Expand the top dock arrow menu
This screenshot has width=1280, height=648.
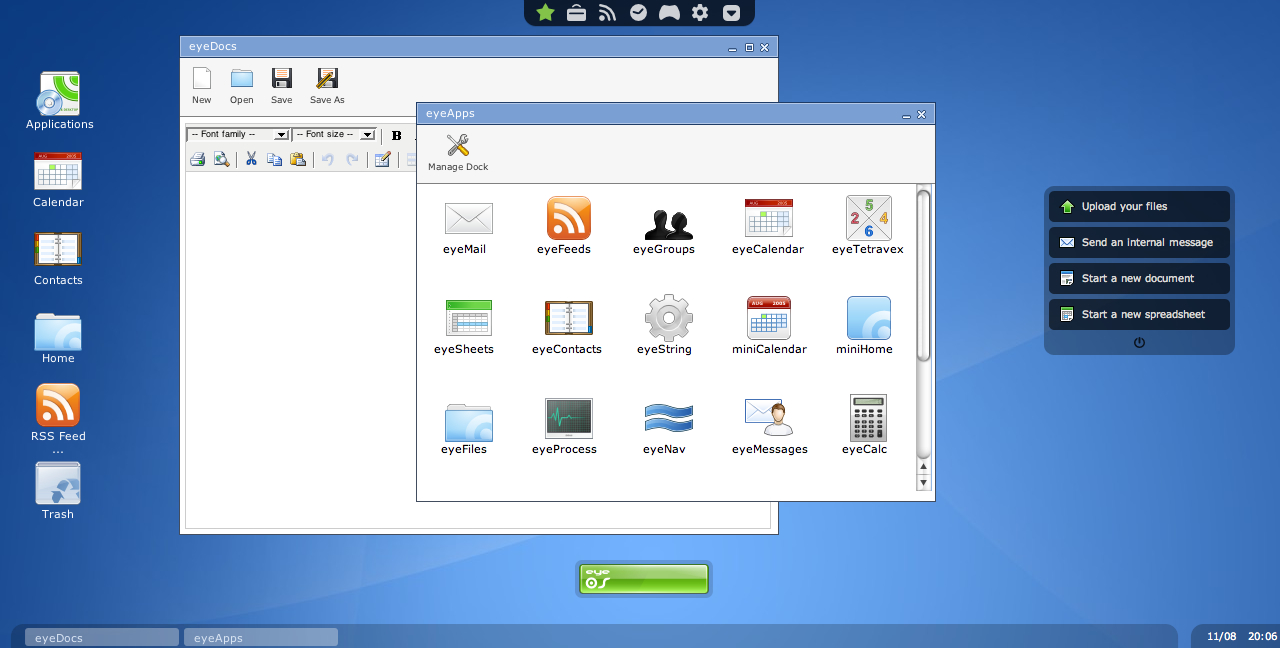(x=731, y=12)
